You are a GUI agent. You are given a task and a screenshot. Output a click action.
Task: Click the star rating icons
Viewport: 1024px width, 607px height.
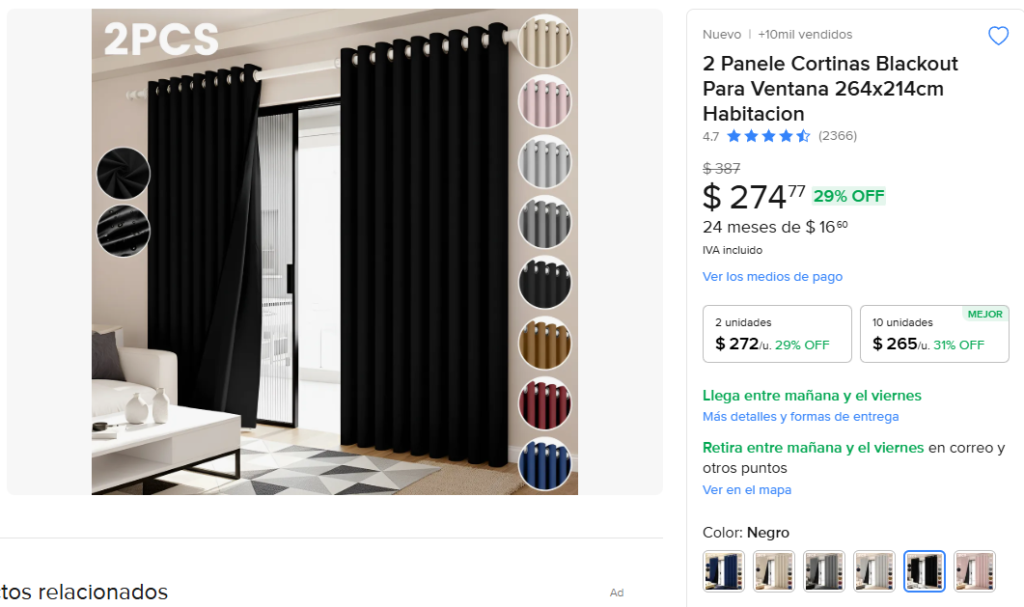[768, 136]
